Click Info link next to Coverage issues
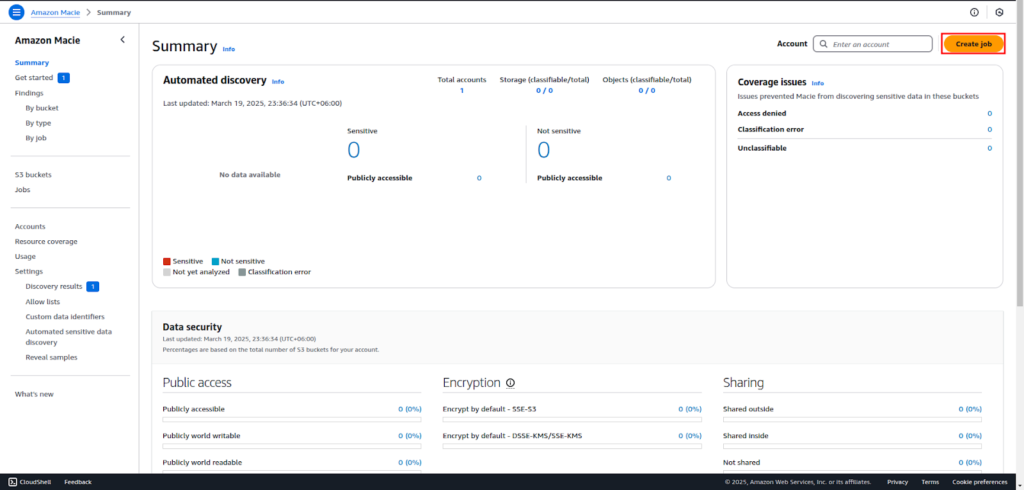The width and height of the screenshot is (1024, 490). 818,84
